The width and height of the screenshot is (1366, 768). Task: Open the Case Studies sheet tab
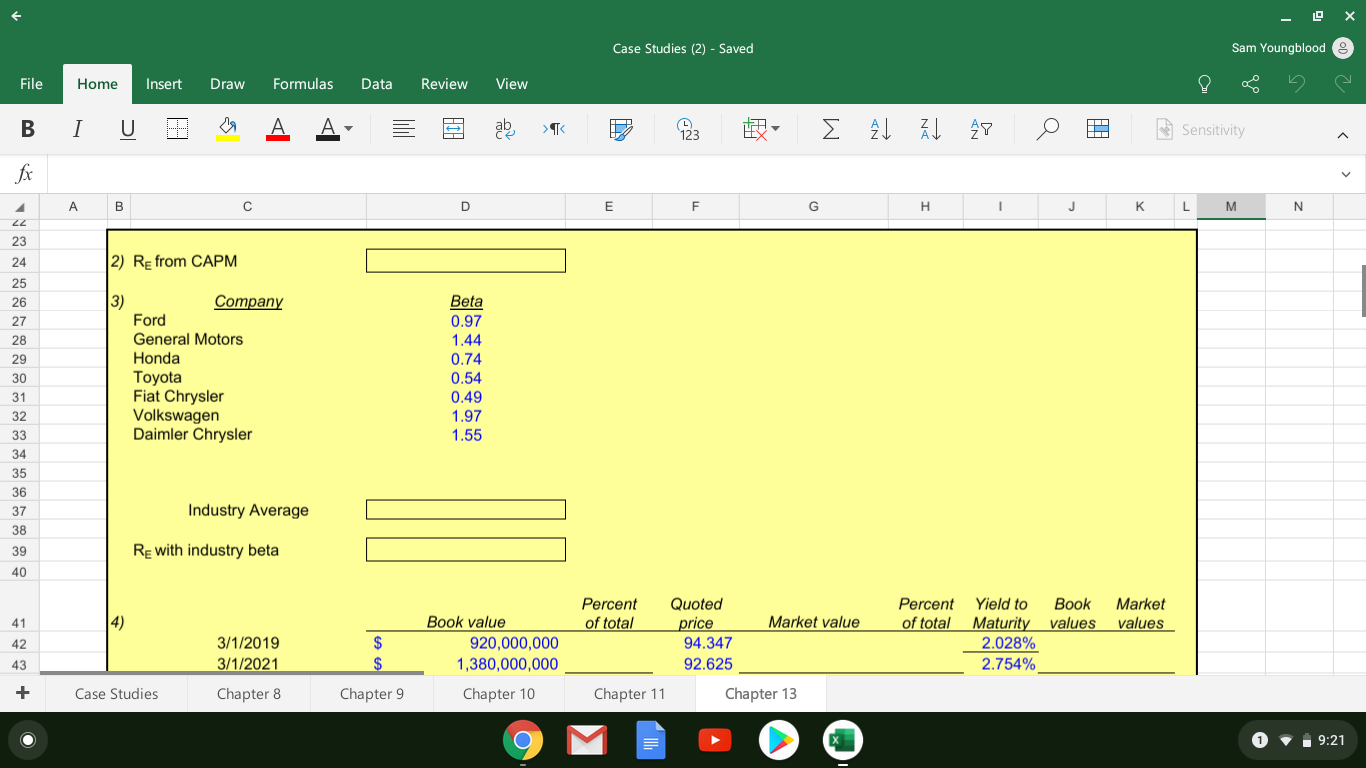pyautogui.click(x=116, y=694)
